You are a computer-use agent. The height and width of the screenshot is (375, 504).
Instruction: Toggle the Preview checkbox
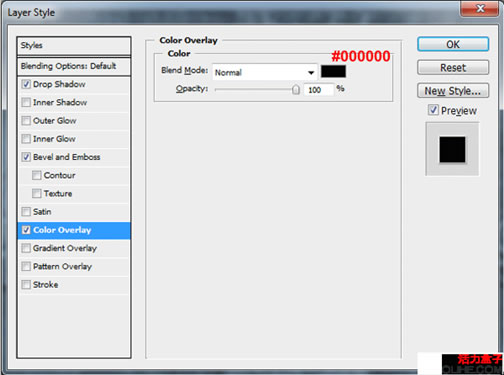(x=433, y=110)
